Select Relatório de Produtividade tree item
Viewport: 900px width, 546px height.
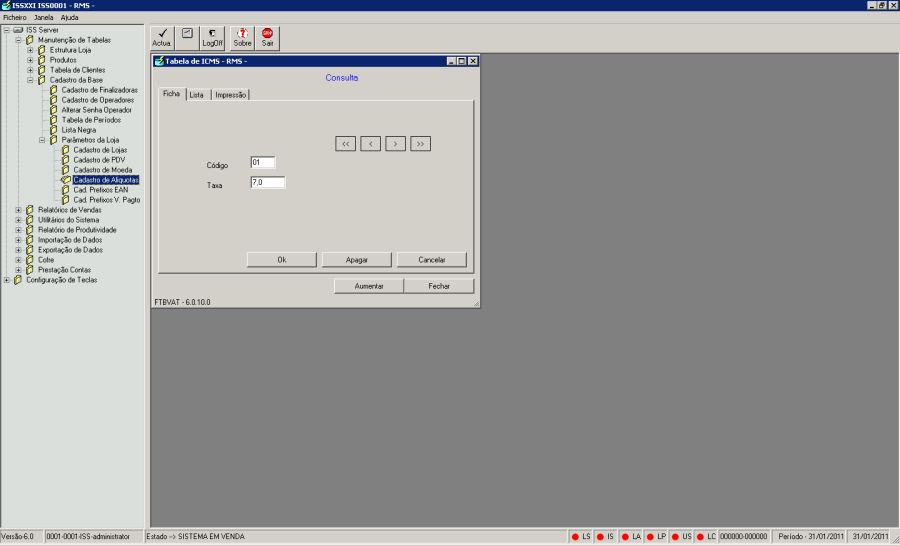click(x=77, y=230)
